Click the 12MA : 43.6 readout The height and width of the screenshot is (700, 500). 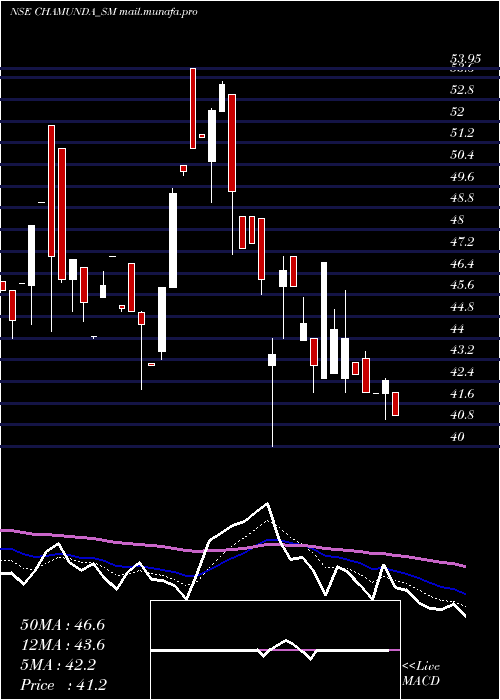coord(62,645)
